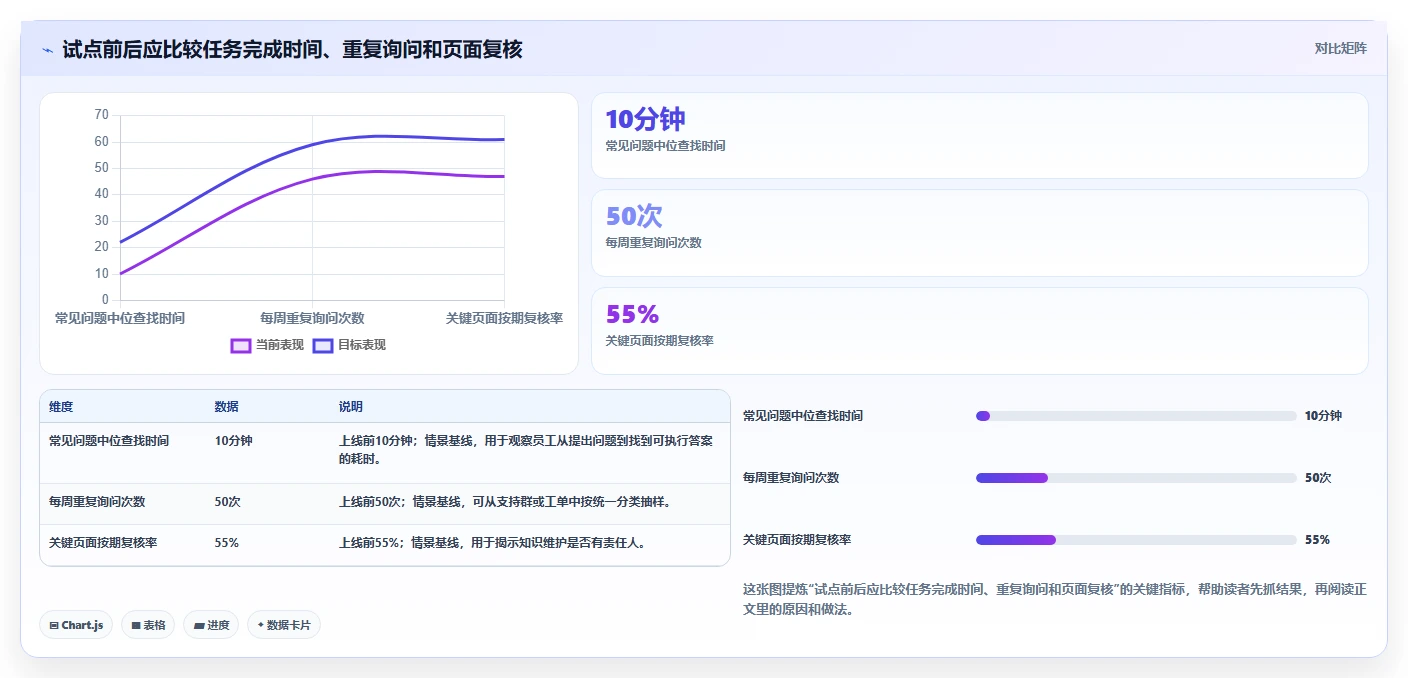The width and height of the screenshot is (1408, 678).
Task: Click the lightning icon beside the title
Action: (47, 50)
